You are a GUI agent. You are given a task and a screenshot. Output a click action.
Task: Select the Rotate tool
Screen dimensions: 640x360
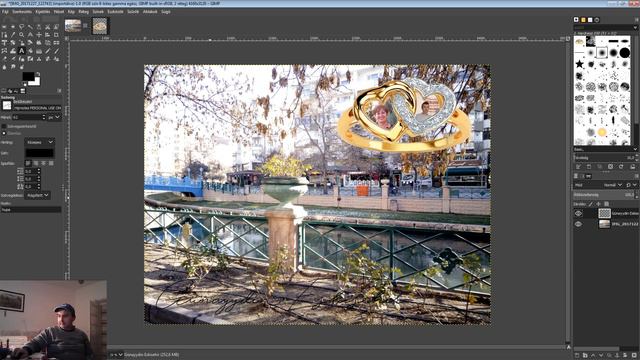tap(13, 42)
